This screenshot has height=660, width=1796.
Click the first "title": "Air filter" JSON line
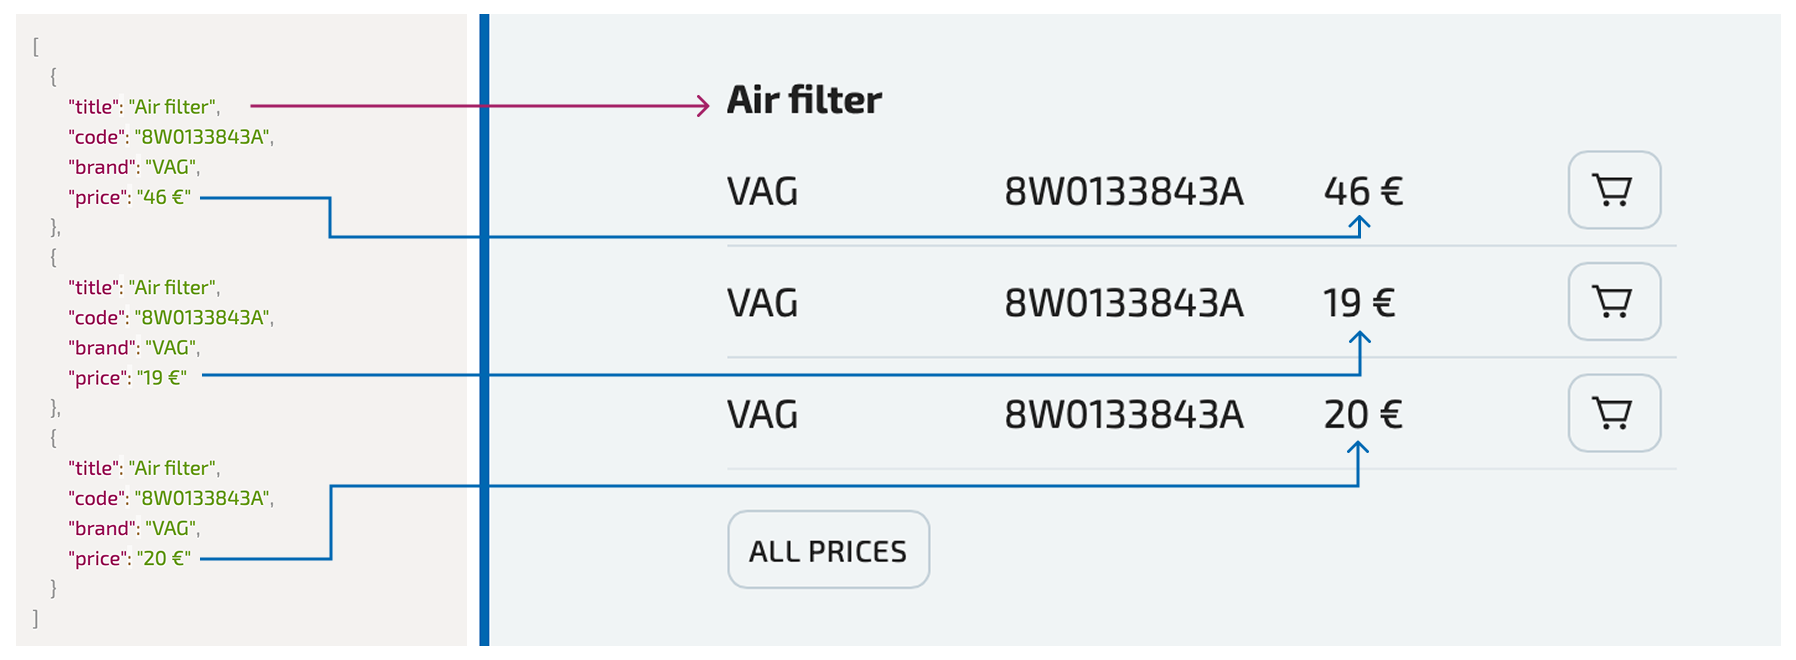(144, 107)
